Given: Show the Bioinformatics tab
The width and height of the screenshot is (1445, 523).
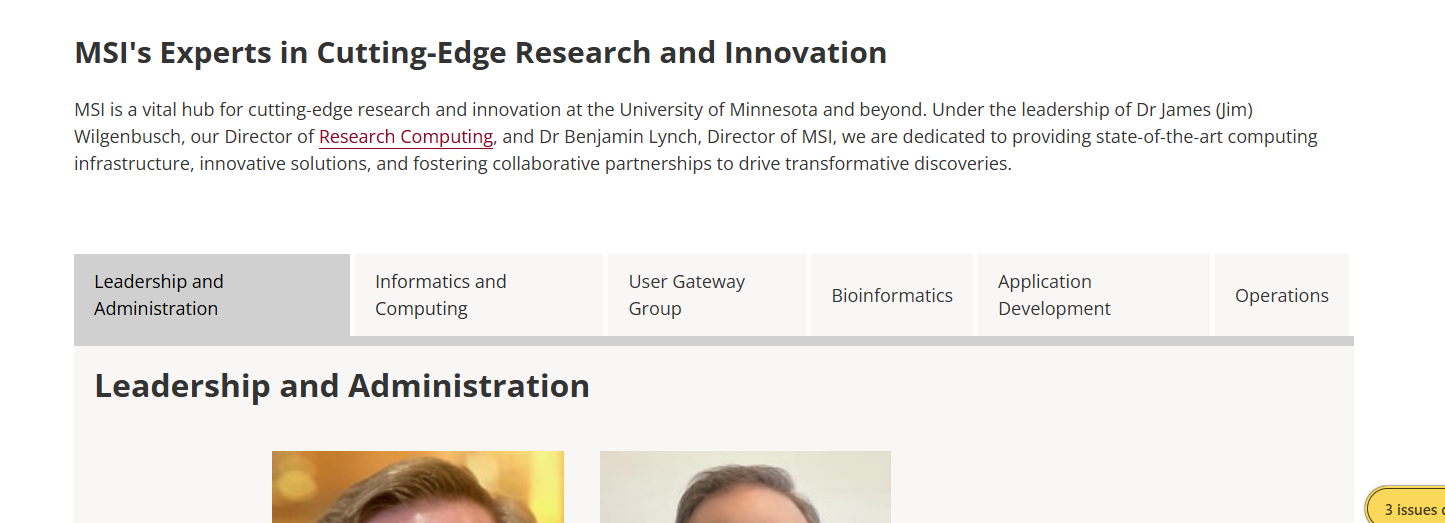Looking at the screenshot, I should click(x=891, y=295).
